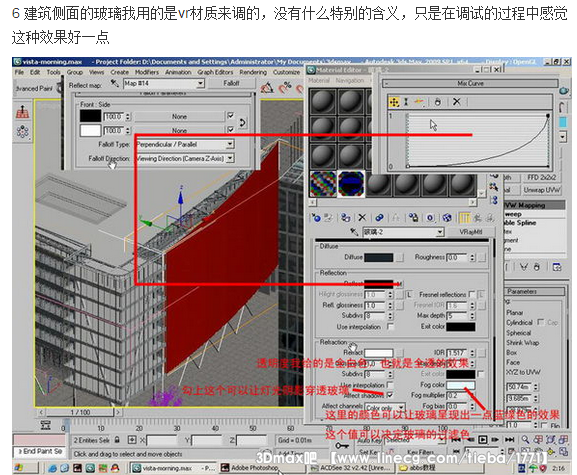The image size is (577, 475).
Task: Toggle the Fresnel reflections checkbox
Action: pos(472,294)
